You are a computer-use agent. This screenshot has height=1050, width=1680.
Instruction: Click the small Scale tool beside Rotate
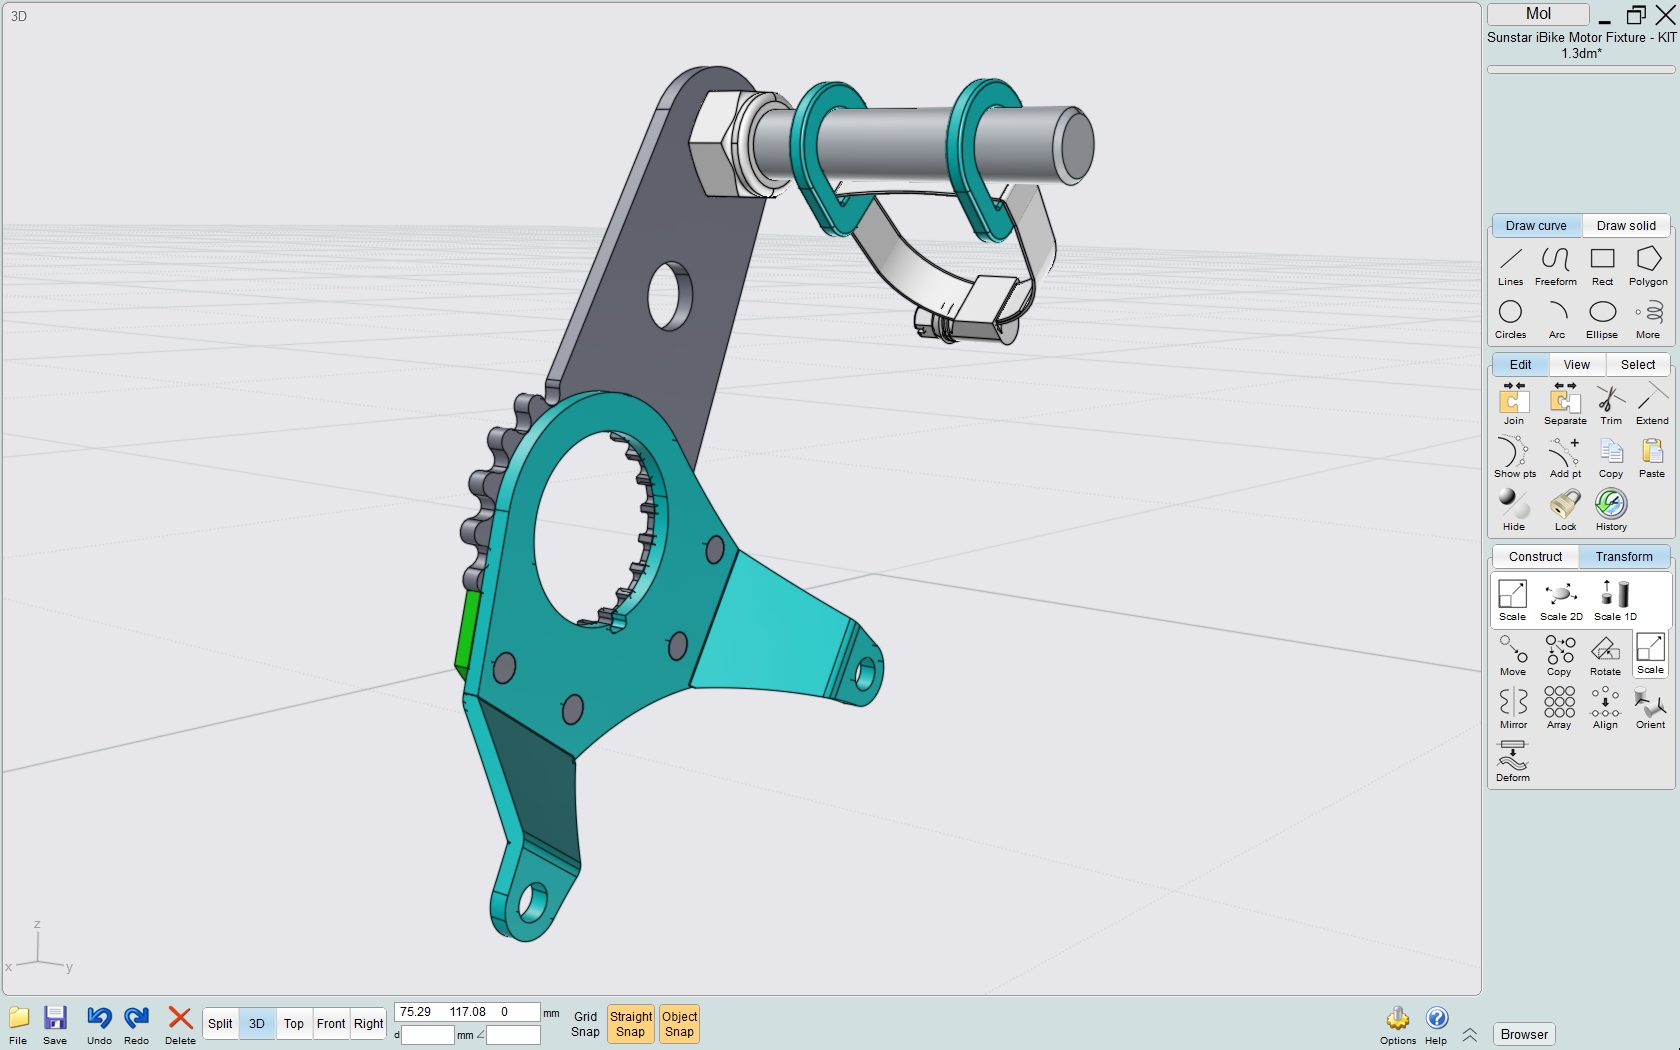(1651, 655)
